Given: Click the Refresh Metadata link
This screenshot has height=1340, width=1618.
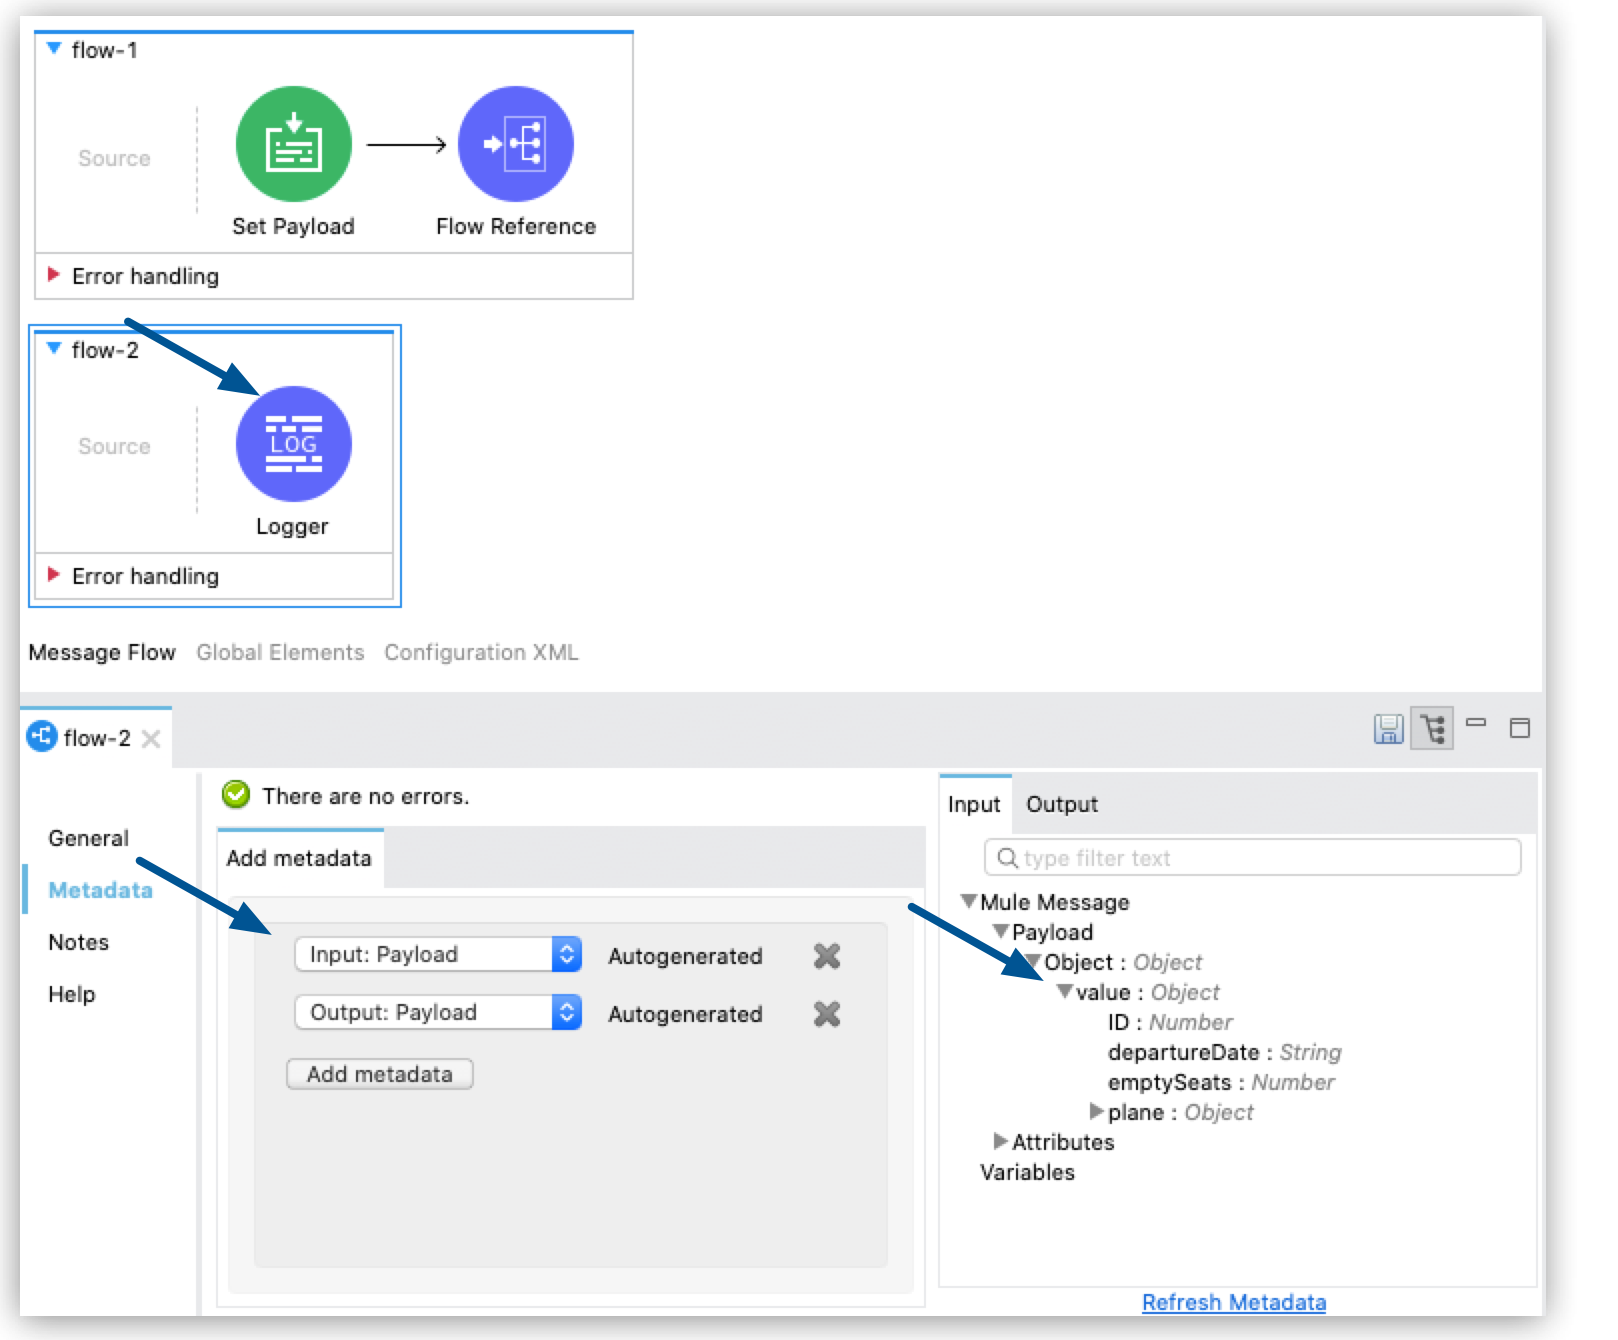Looking at the screenshot, I should pyautogui.click(x=1233, y=1302).
